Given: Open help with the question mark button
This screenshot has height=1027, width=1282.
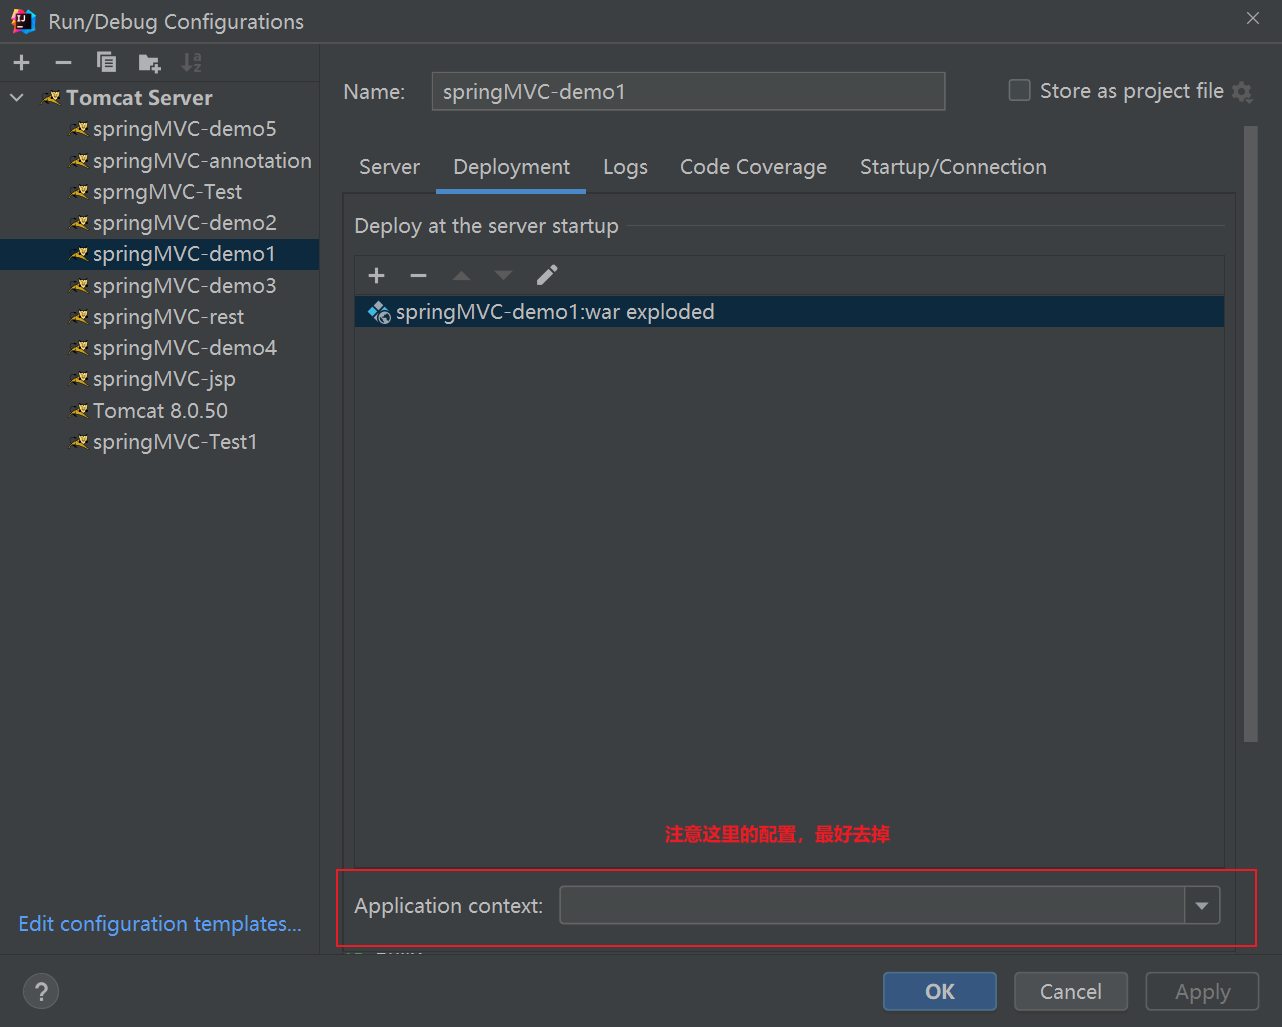Looking at the screenshot, I should point(41,992).
